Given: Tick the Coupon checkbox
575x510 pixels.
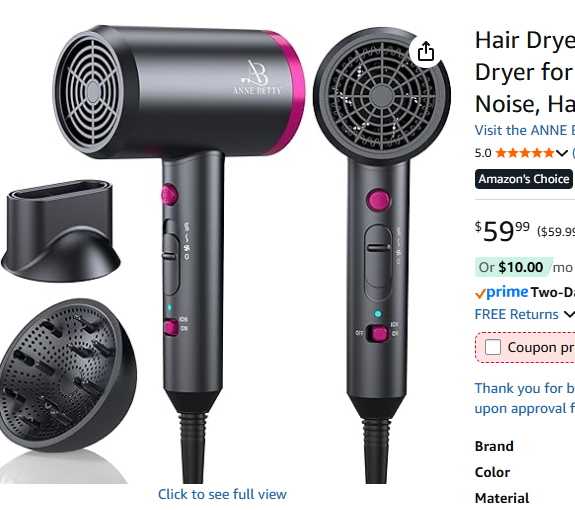Looking at the screenshot, I should [x=492, y=347].
